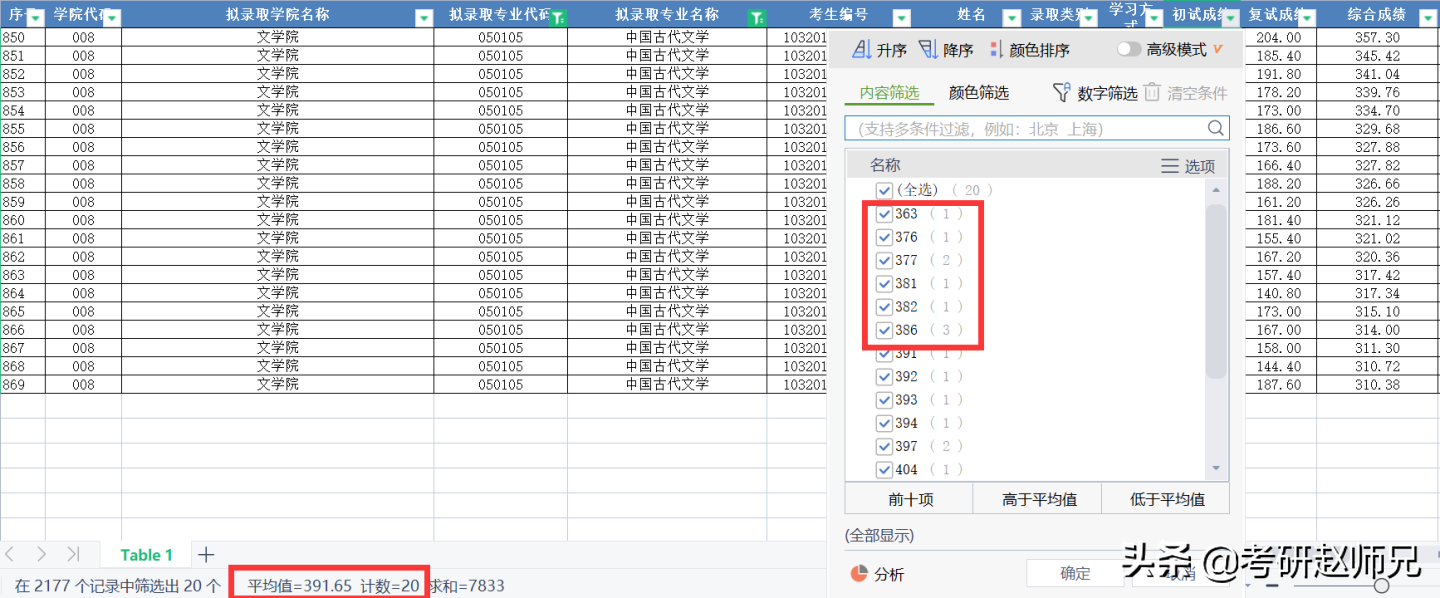The height and width of the screenshot is (598, 1440).
Task: Click the 降序 descending sort icon
Action: coord(930,48)
